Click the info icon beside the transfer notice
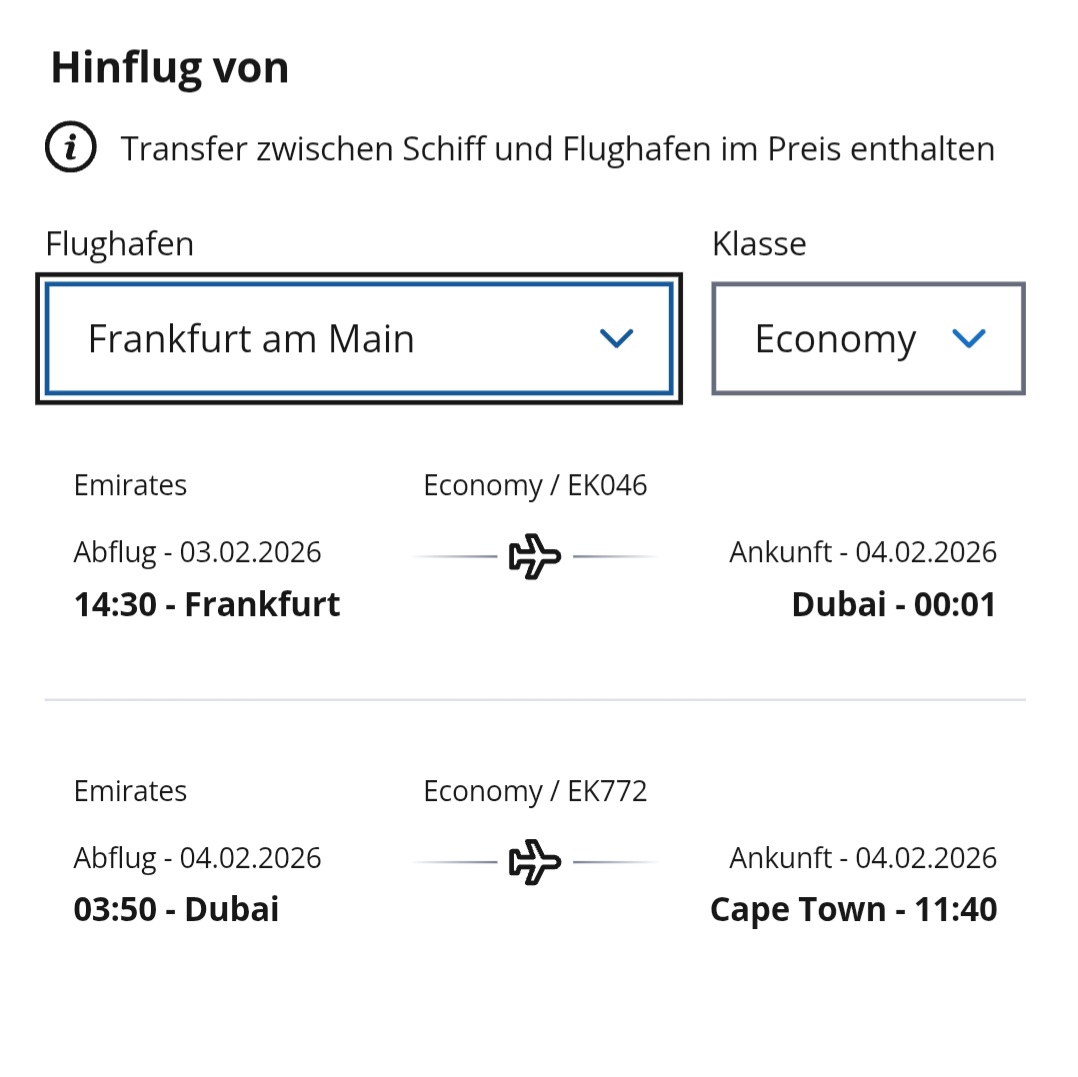 coord(71,149)
